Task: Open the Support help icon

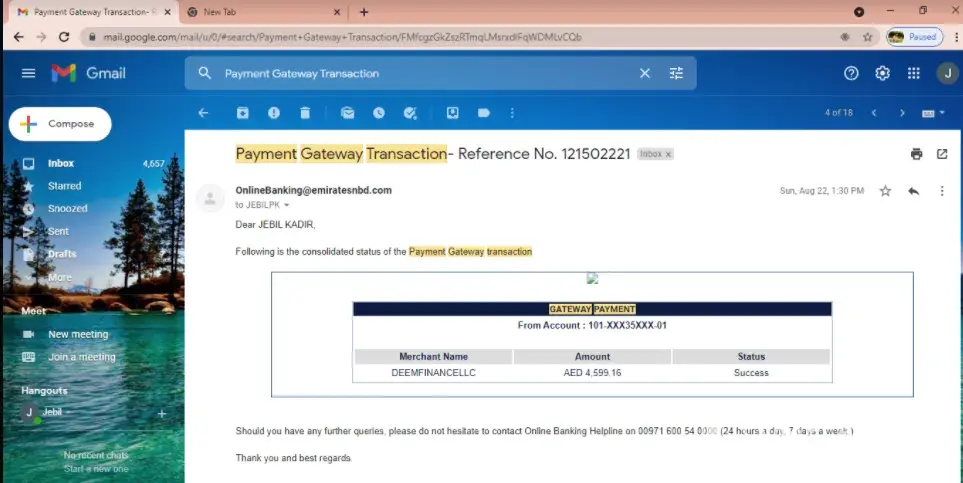Action: pos(851,73)
